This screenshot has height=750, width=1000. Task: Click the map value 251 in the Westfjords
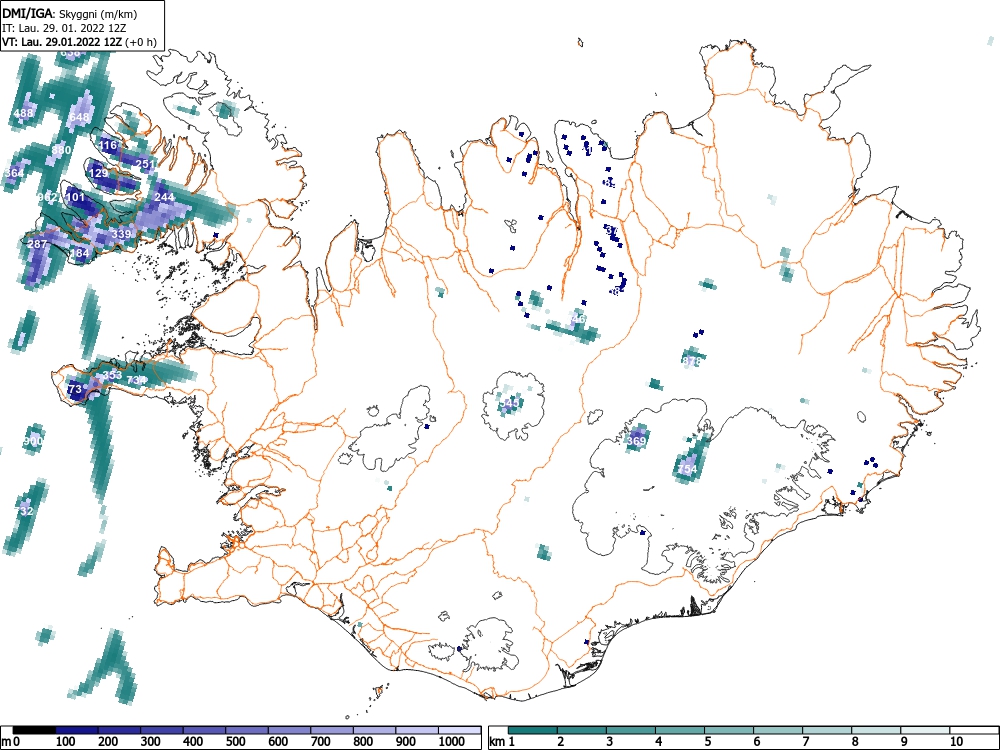(145, 164)
